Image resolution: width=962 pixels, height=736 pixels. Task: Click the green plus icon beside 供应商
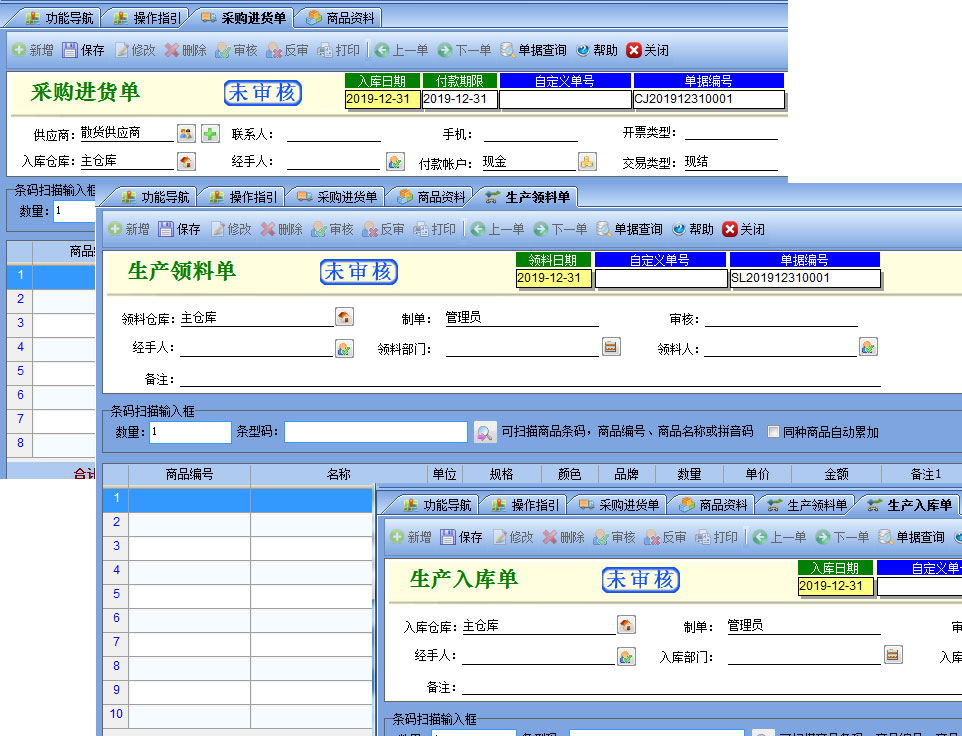(210, 133)
